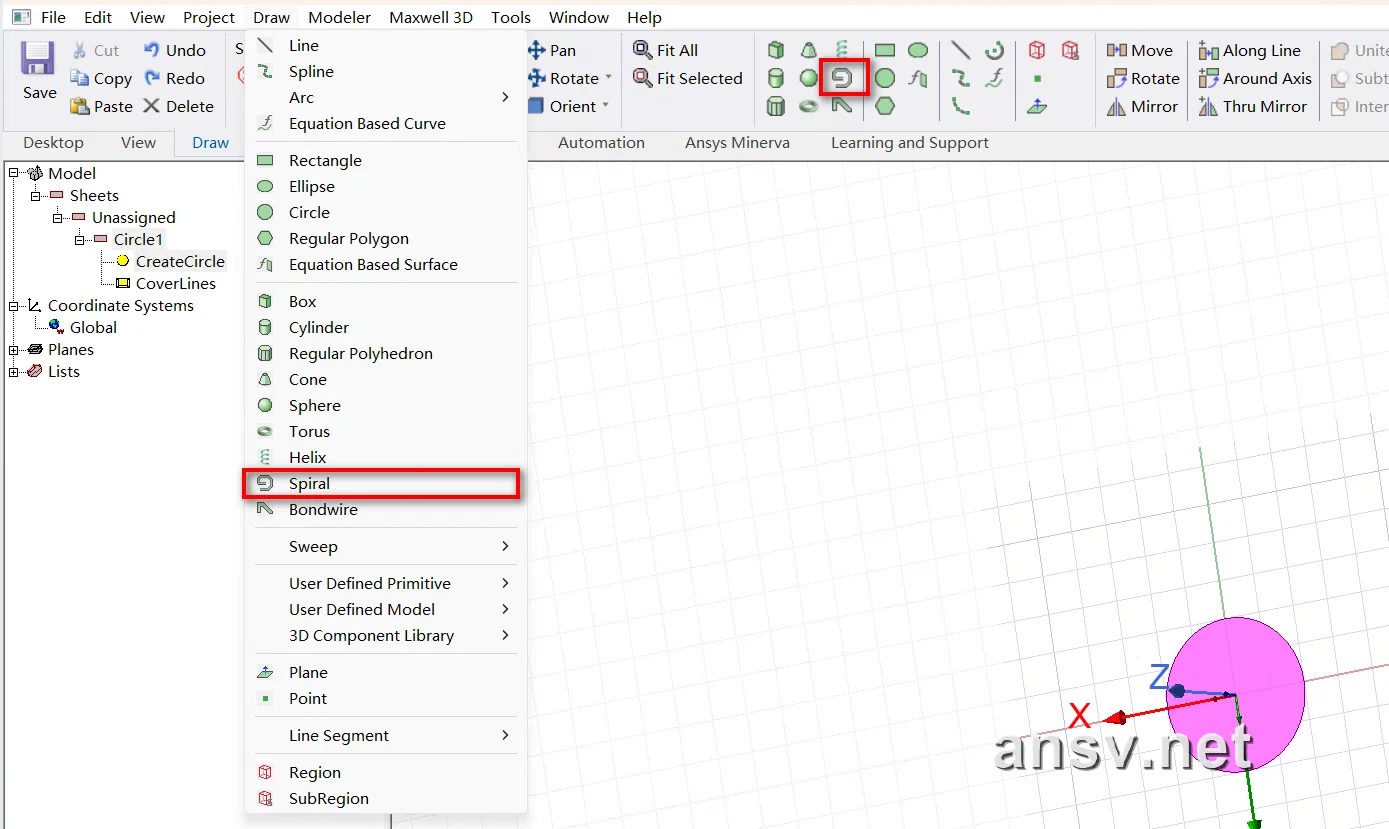Choose the Rectangle icon in the ribbon toolbar
The height and width of the screenshot is (829, 1389).
click(885, 50)
